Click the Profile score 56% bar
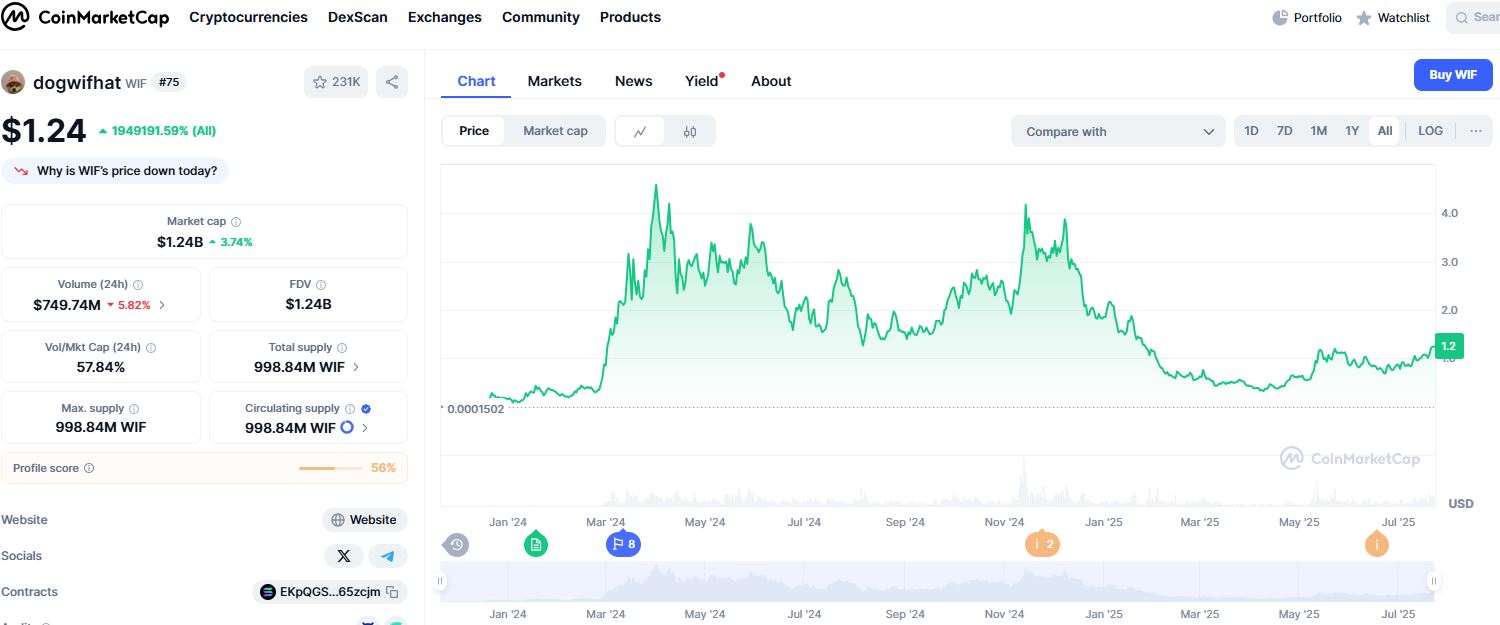 (x=330, y=468)
